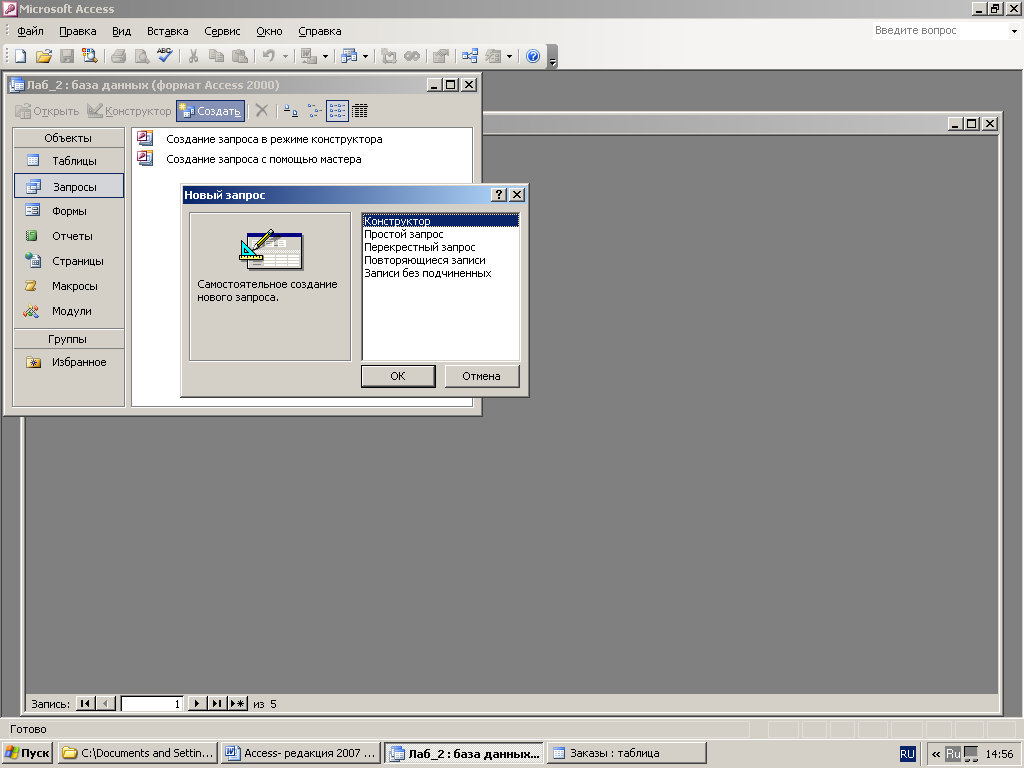Open the Relationships schema icon

pyautogui.click(x=470, y=56)
